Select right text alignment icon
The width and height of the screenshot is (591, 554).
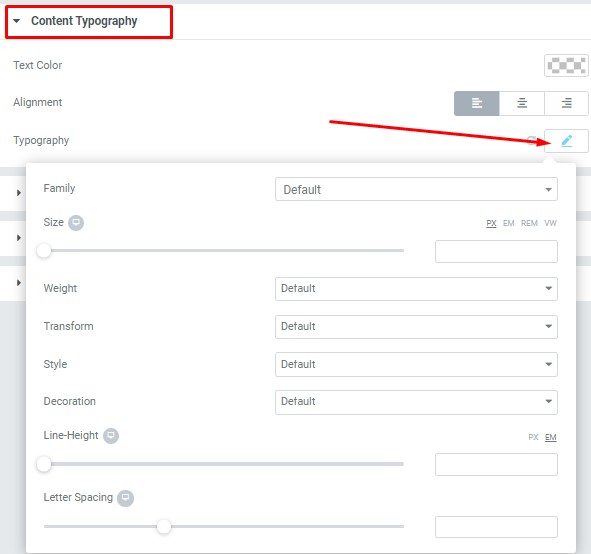pyautogui.click(x=566, y=103)
